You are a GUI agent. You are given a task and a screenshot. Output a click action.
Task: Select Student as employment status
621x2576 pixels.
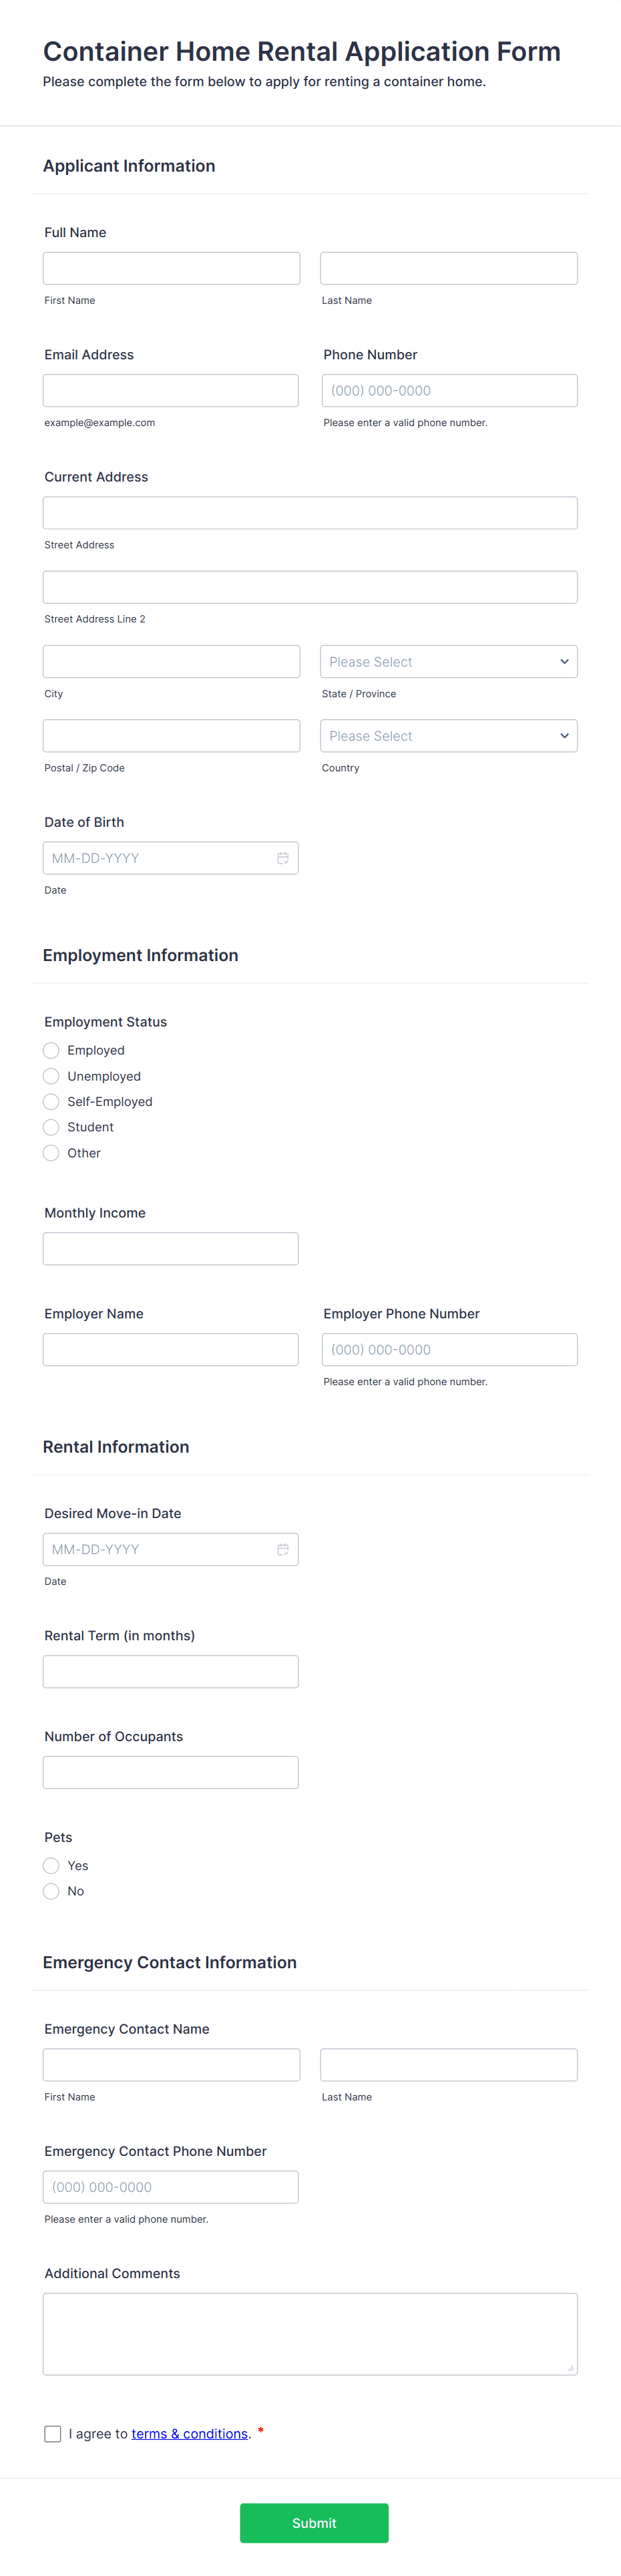click(x=51, y=1127)
